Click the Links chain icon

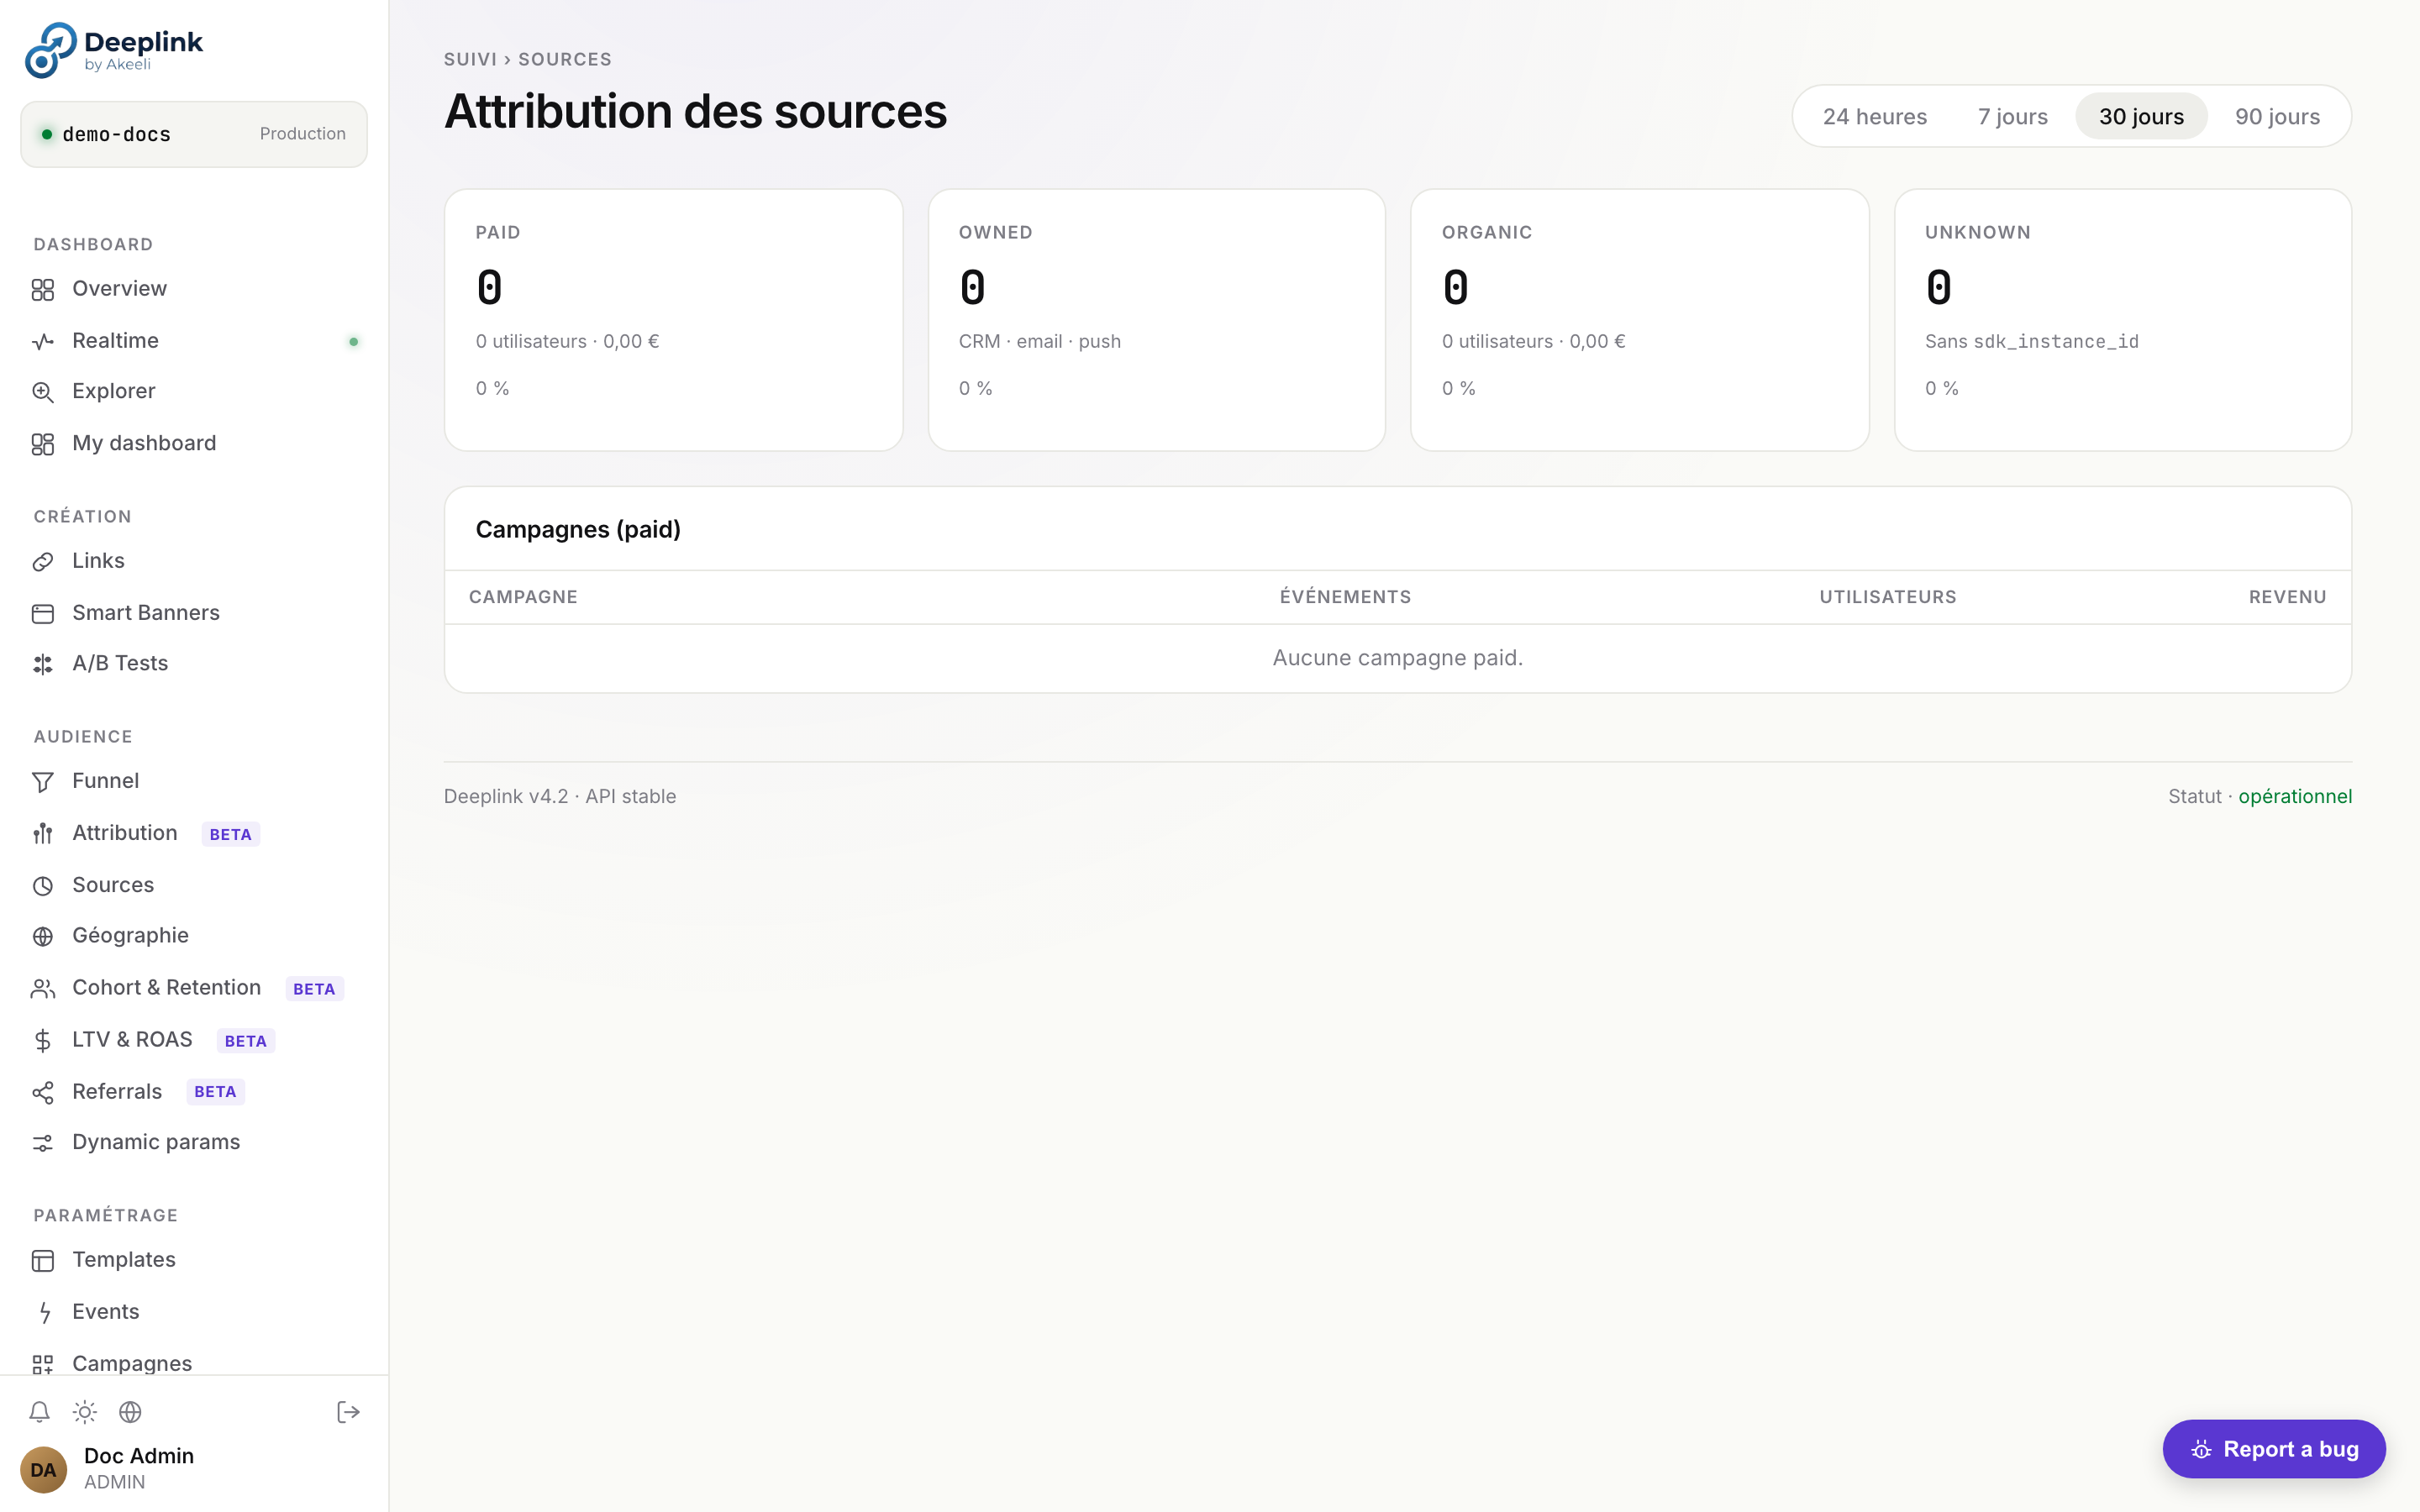coord(42,562)
